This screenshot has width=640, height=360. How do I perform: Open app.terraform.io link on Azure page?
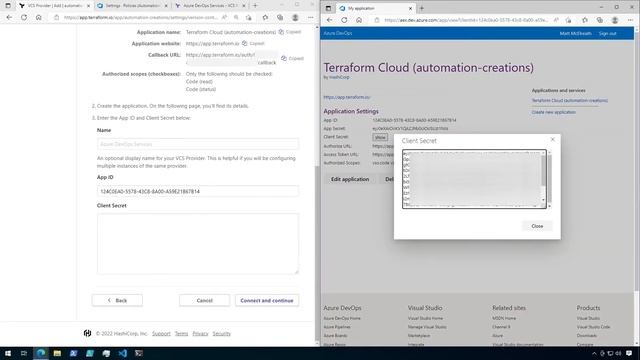(347, 97)
